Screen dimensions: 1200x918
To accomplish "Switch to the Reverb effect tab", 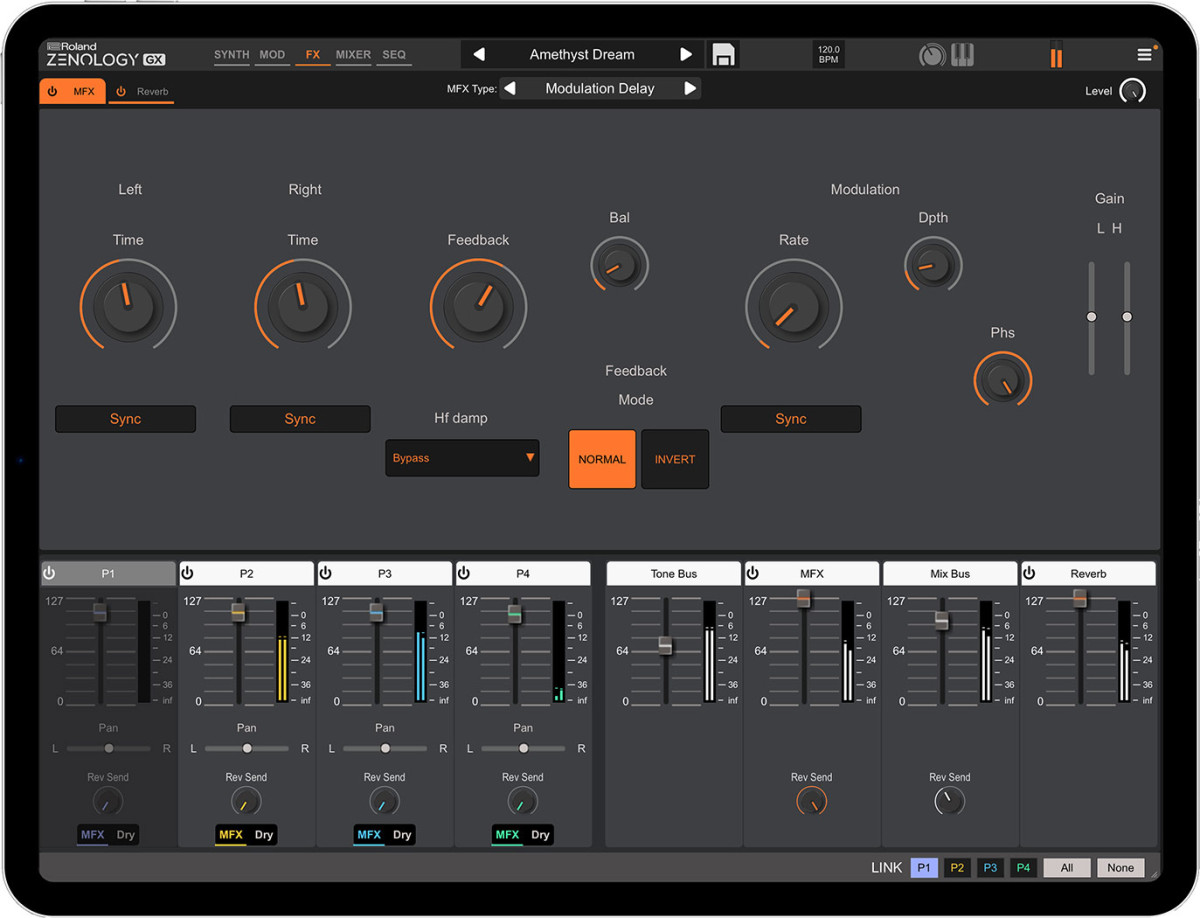I will [x=141, y=92].
